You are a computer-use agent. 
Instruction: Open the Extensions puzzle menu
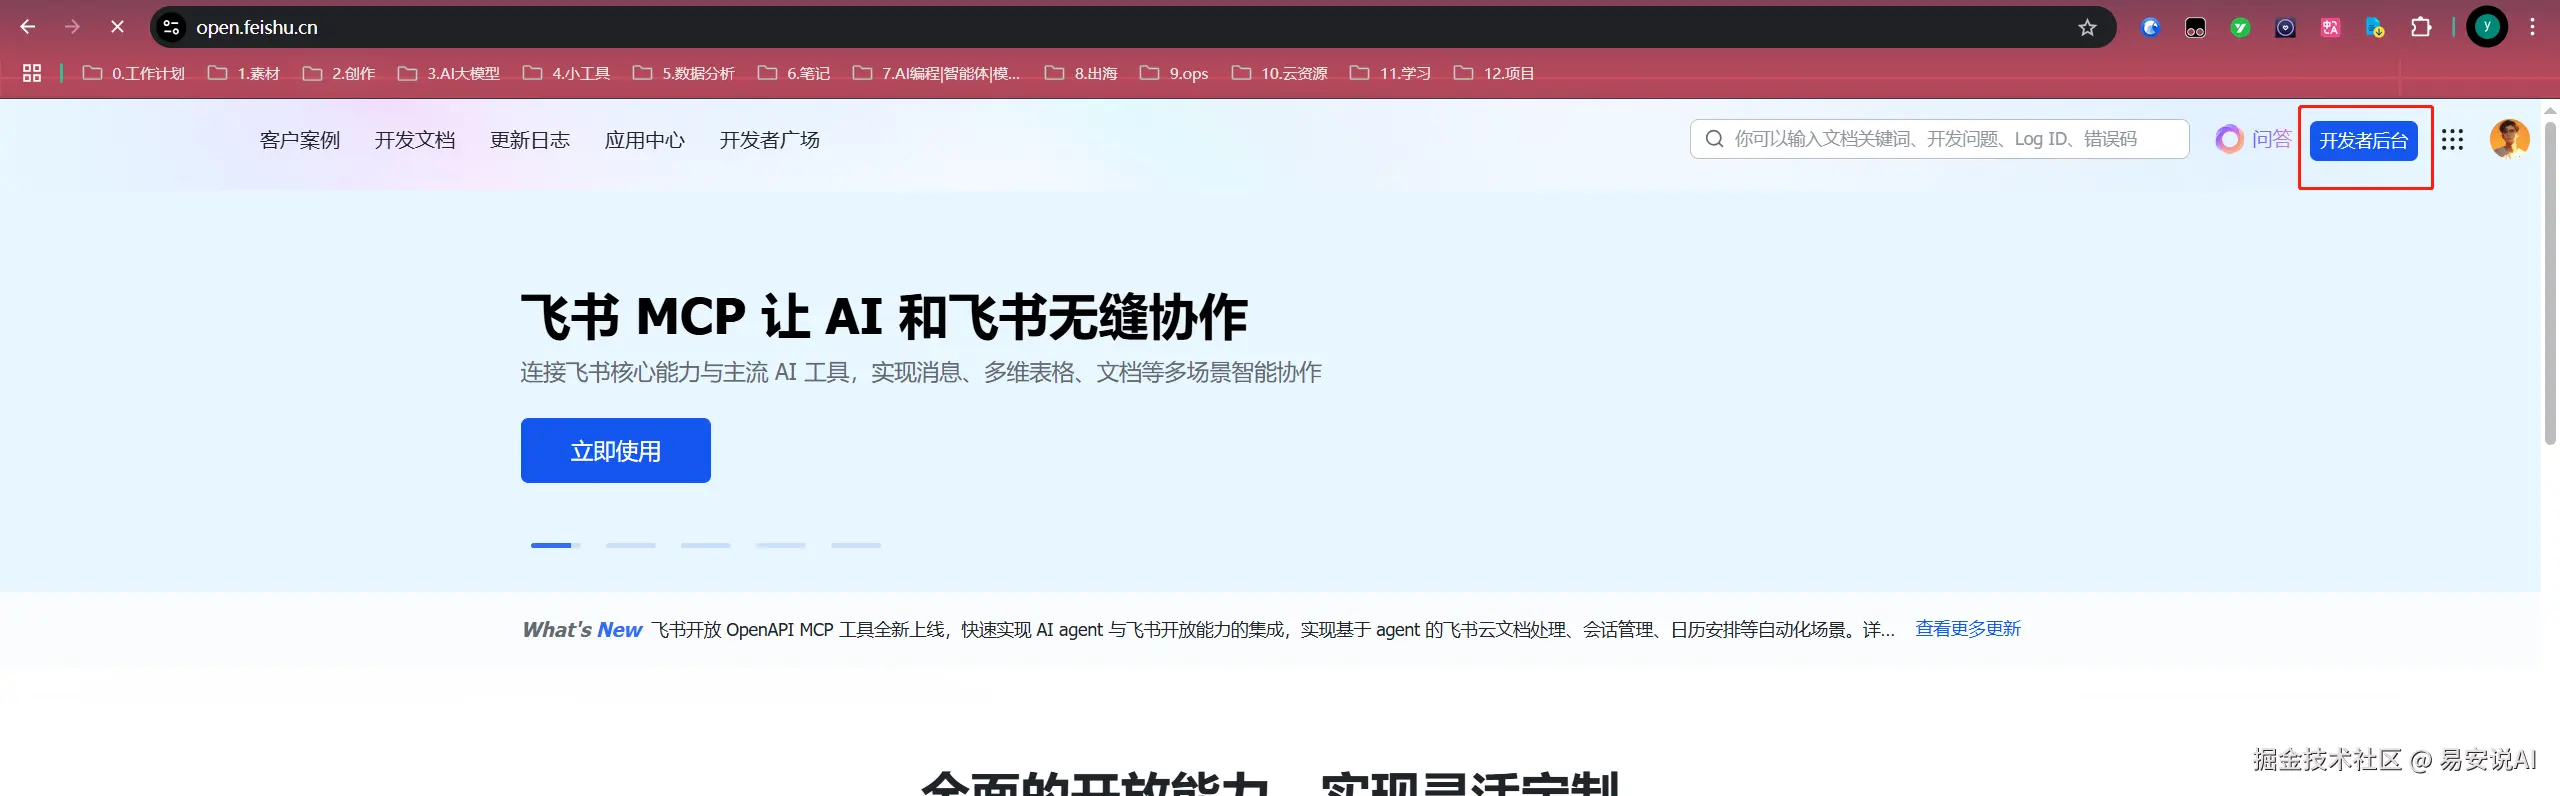click(2421, 27)
